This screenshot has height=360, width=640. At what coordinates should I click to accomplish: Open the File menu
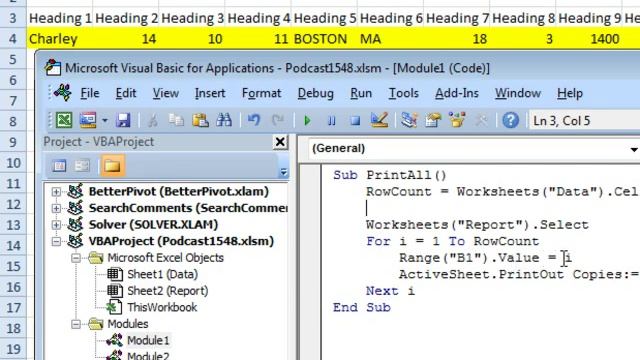click(89, 93)
